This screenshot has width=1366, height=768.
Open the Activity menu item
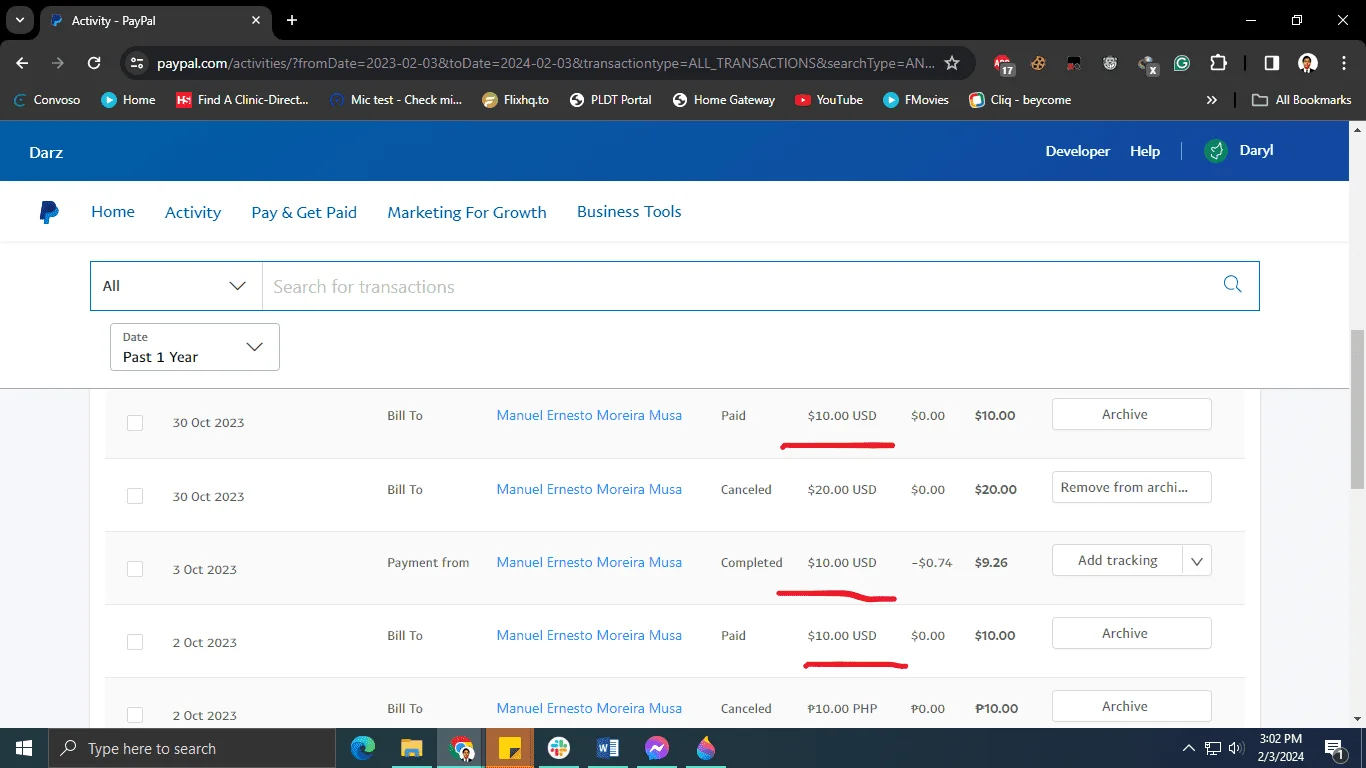[193, 212]
